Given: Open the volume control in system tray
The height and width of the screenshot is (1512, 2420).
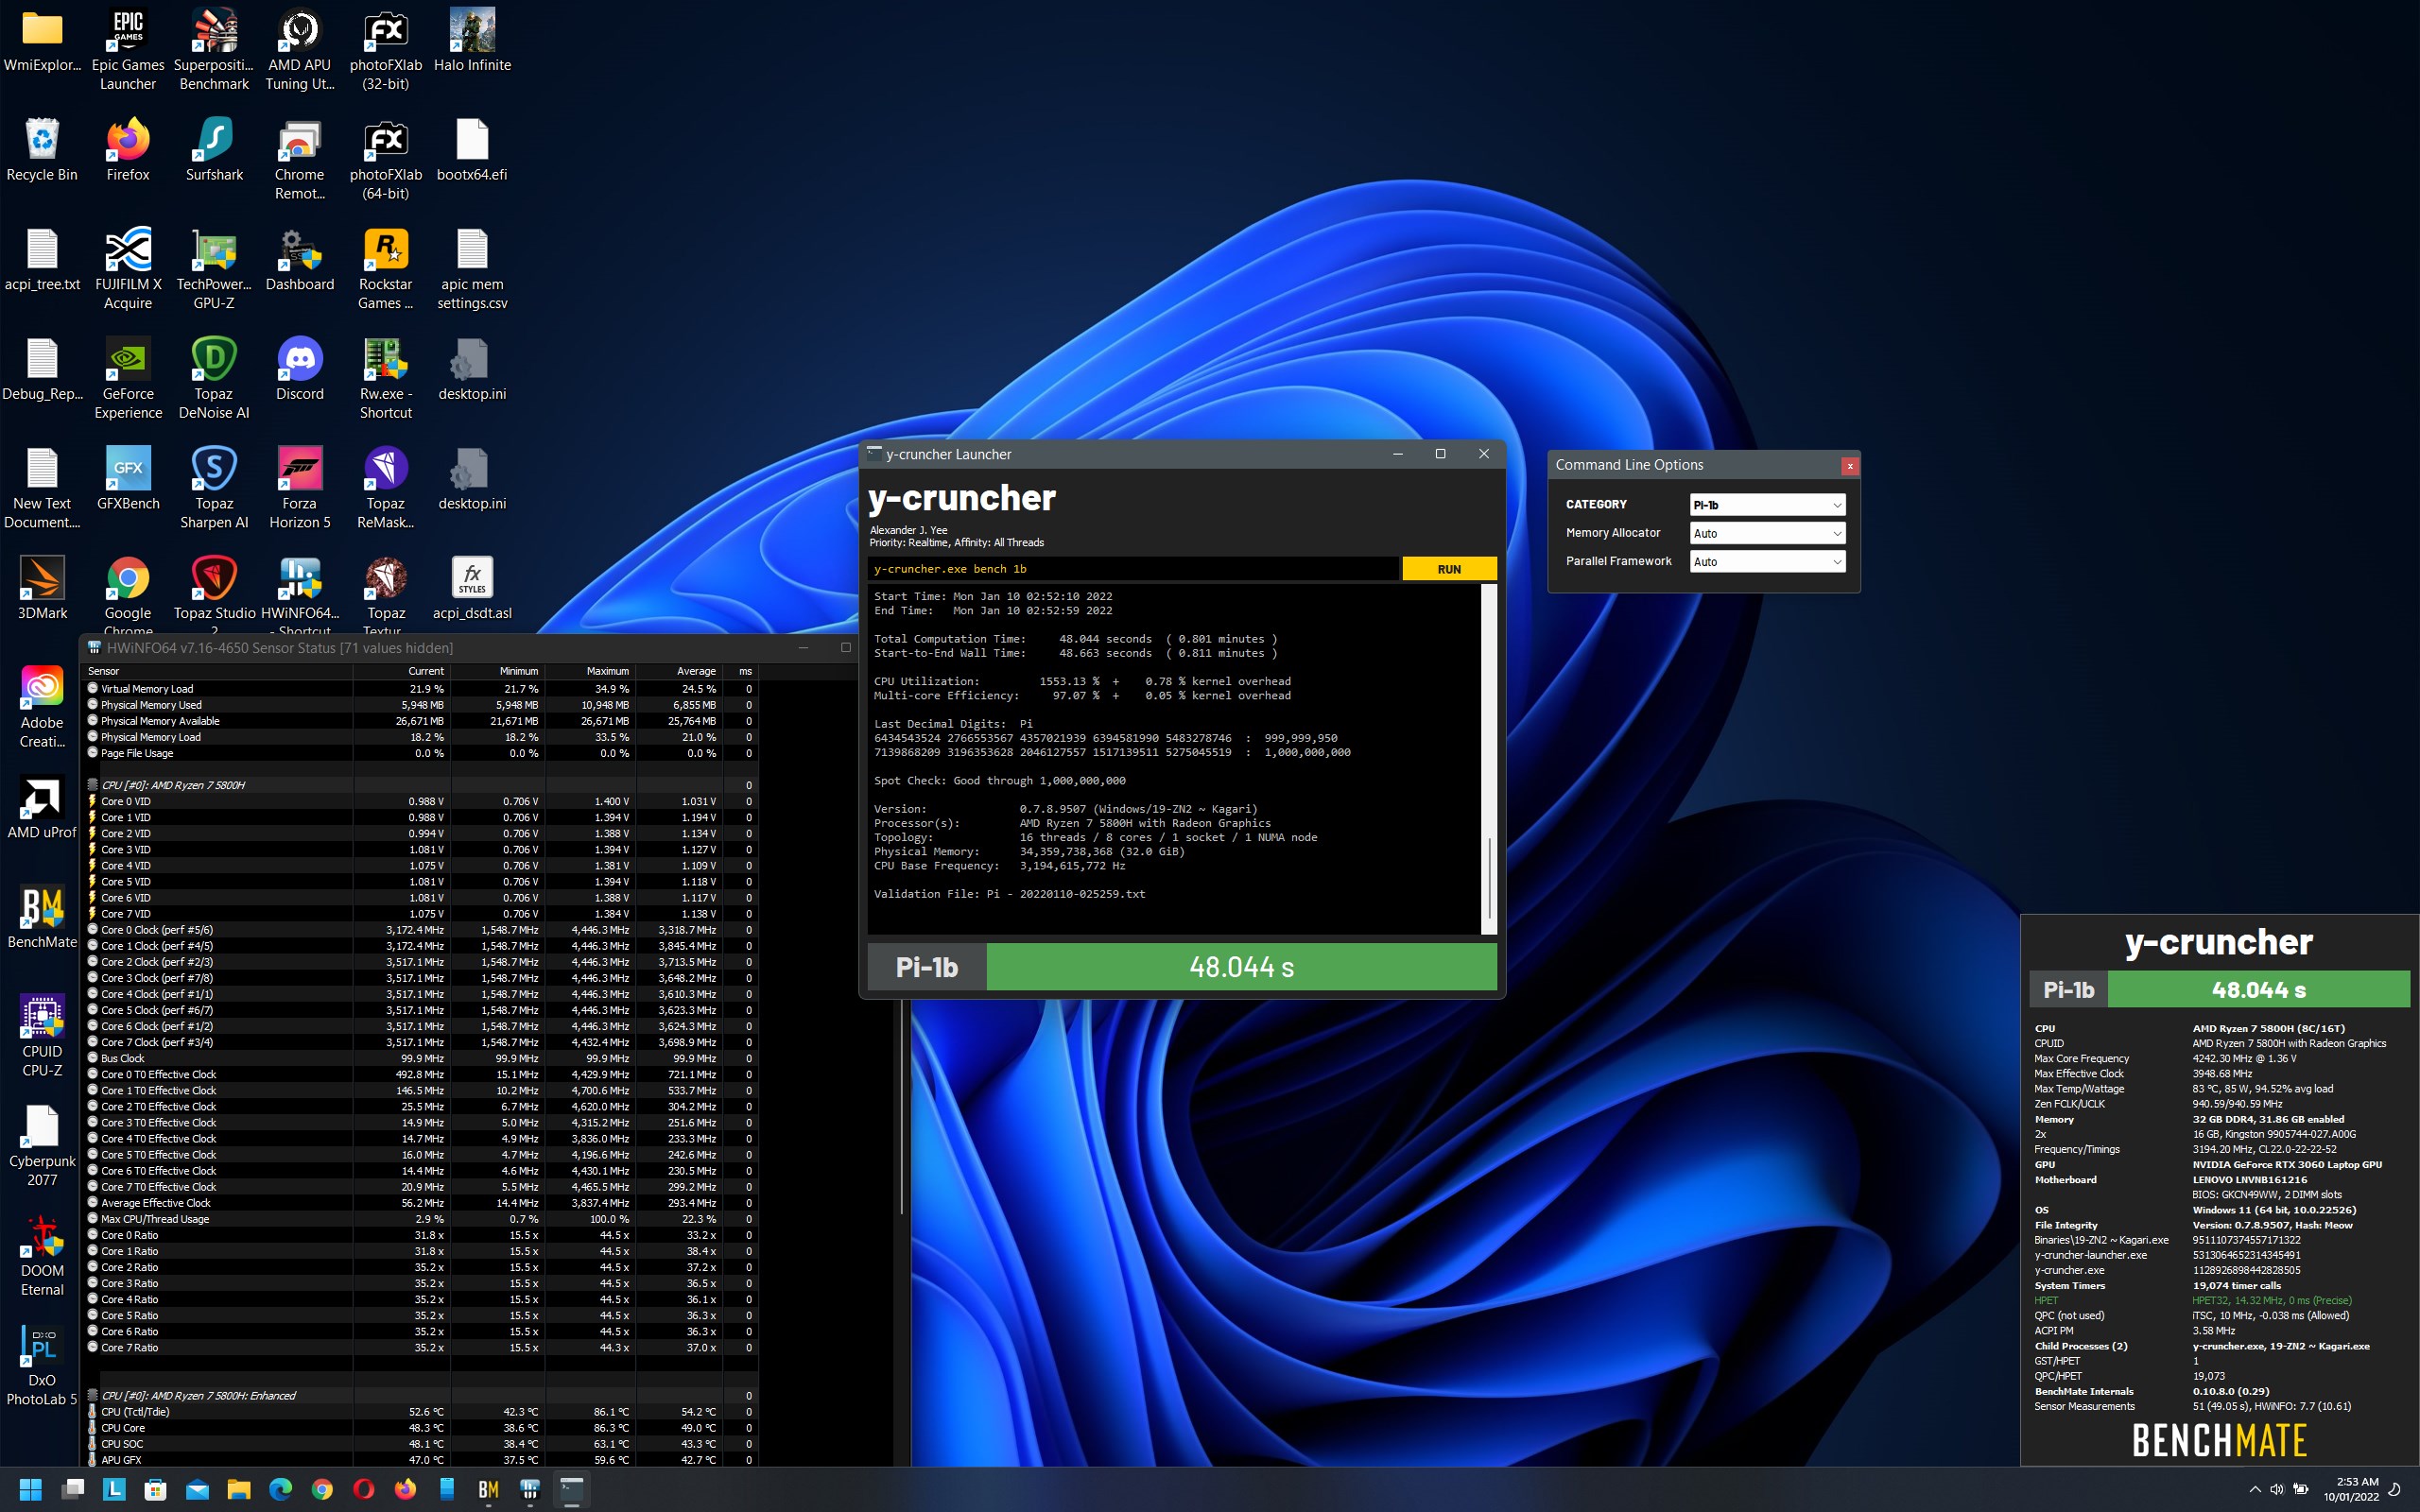Looking at the screenshot, I should [x=2277, y=1489].
